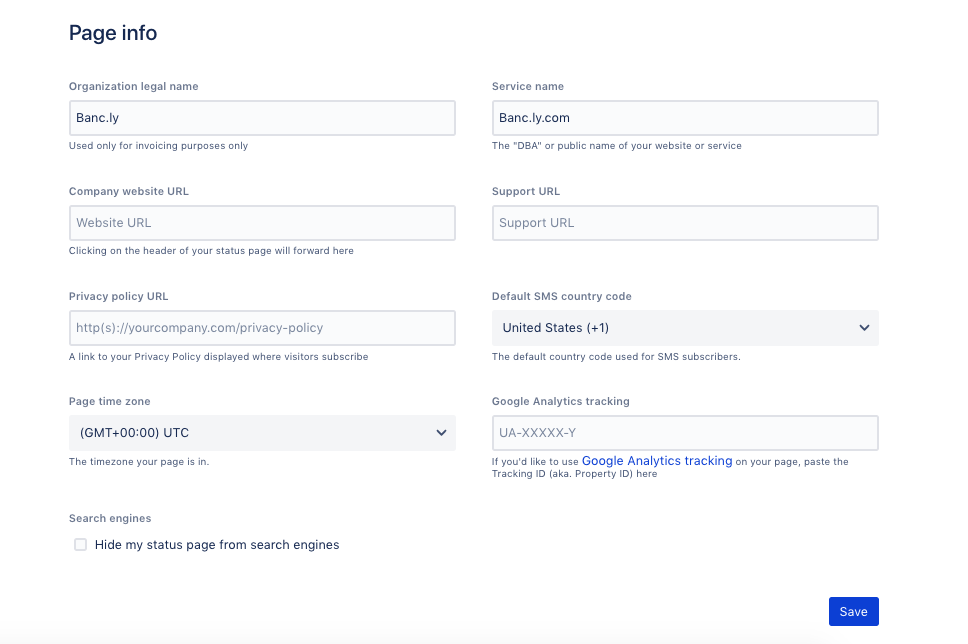The height and width of the screenshot is (644, 968).
Task: Click the Google Analytics tracking ID input
Action: (x=684, y=433)
